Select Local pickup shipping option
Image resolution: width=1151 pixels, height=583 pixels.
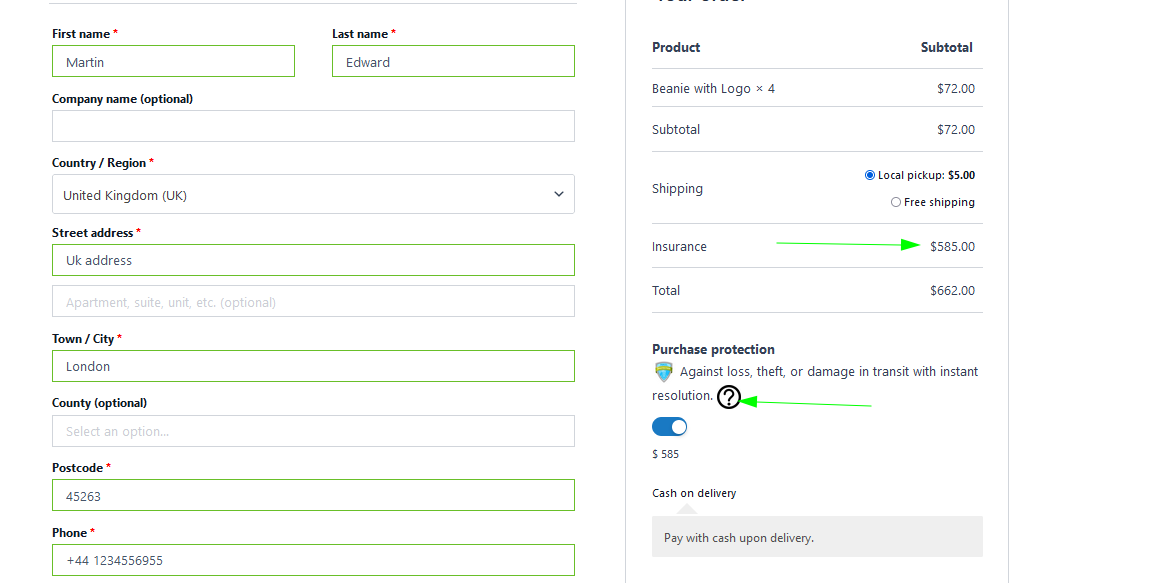click(x=870, y=175)
